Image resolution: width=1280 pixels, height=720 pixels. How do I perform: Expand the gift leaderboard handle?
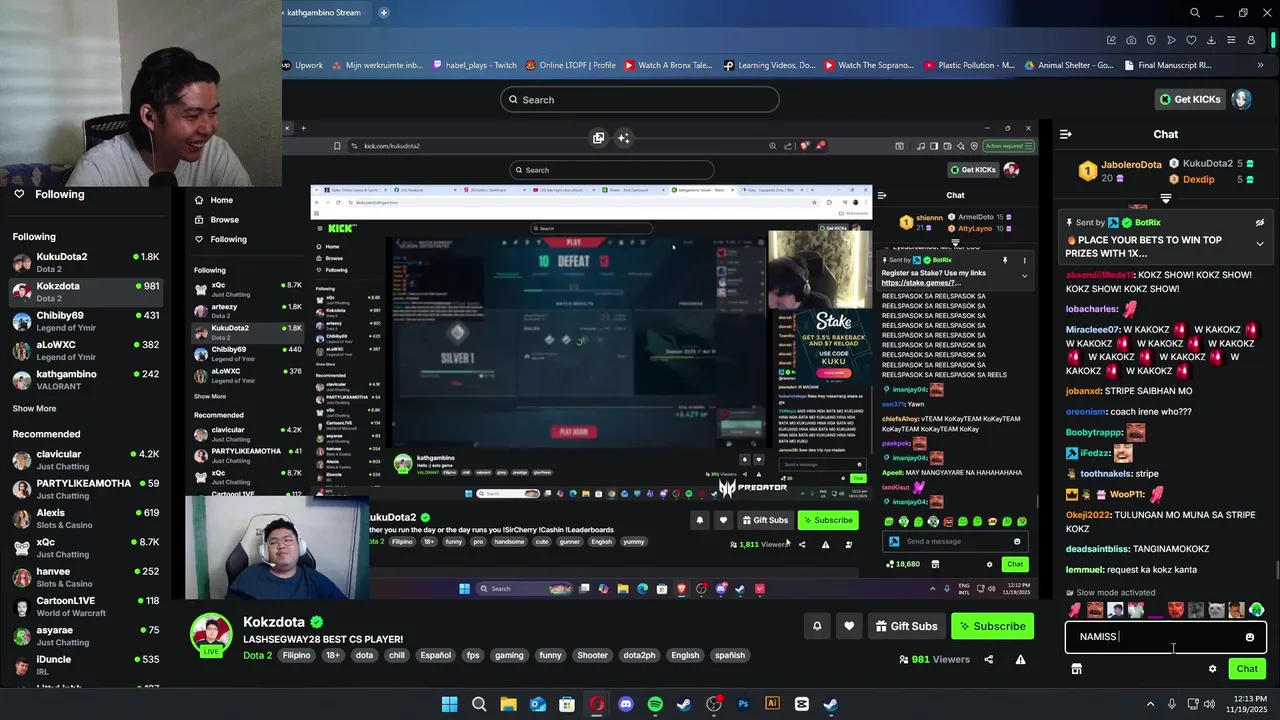[x=1166, y=199]
